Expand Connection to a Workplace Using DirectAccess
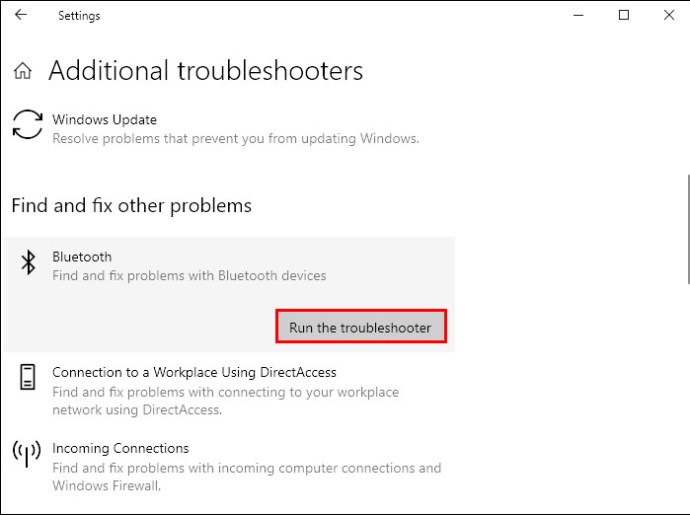Viewport: 690px width, 515px height. [x=228, y=391]
